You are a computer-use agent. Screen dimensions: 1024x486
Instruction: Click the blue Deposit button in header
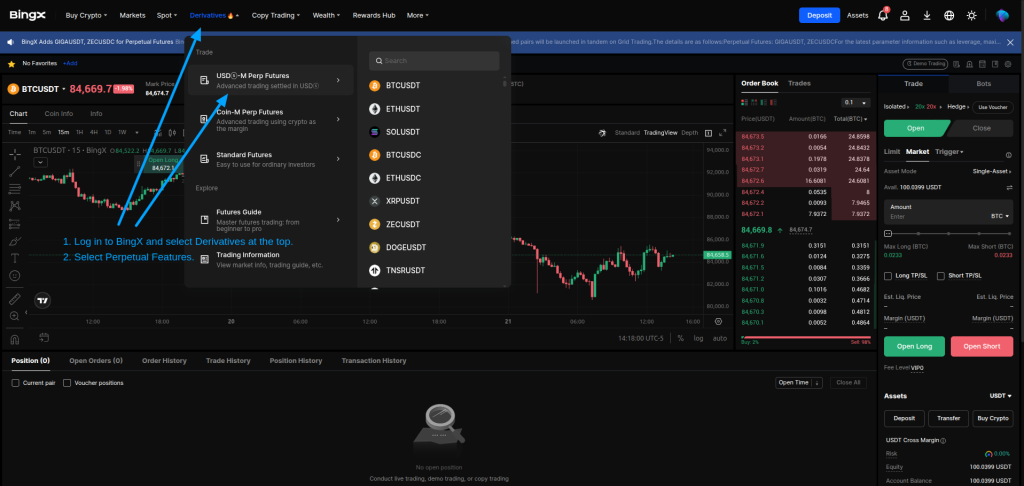tap(819, 15)
